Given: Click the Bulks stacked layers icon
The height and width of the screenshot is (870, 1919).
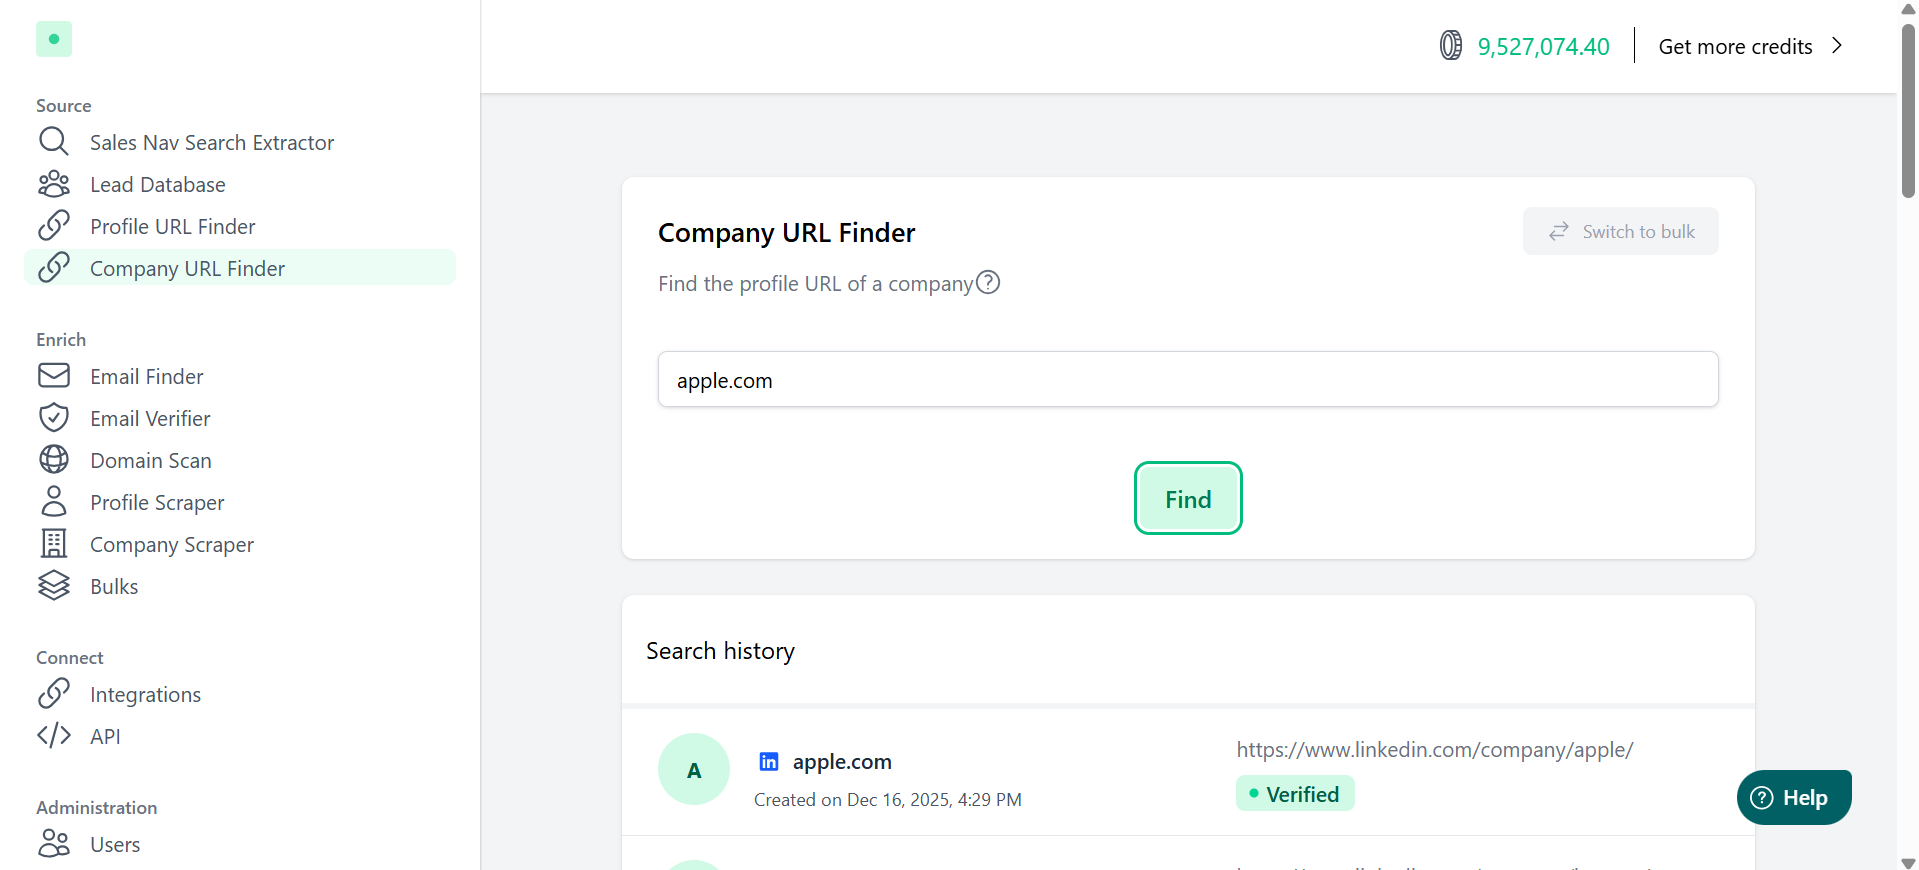Looking at the screenshot, I should pyautogui.click(x=54, y=586).
